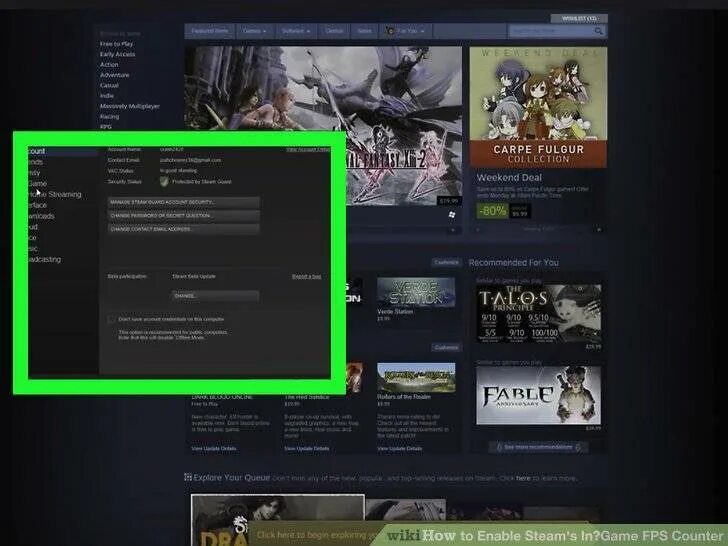Image resolution: width=728 pixels, height=546 pixels.
Task: Open the Software dropdown in store nav
Action: (x=296, y=31)
